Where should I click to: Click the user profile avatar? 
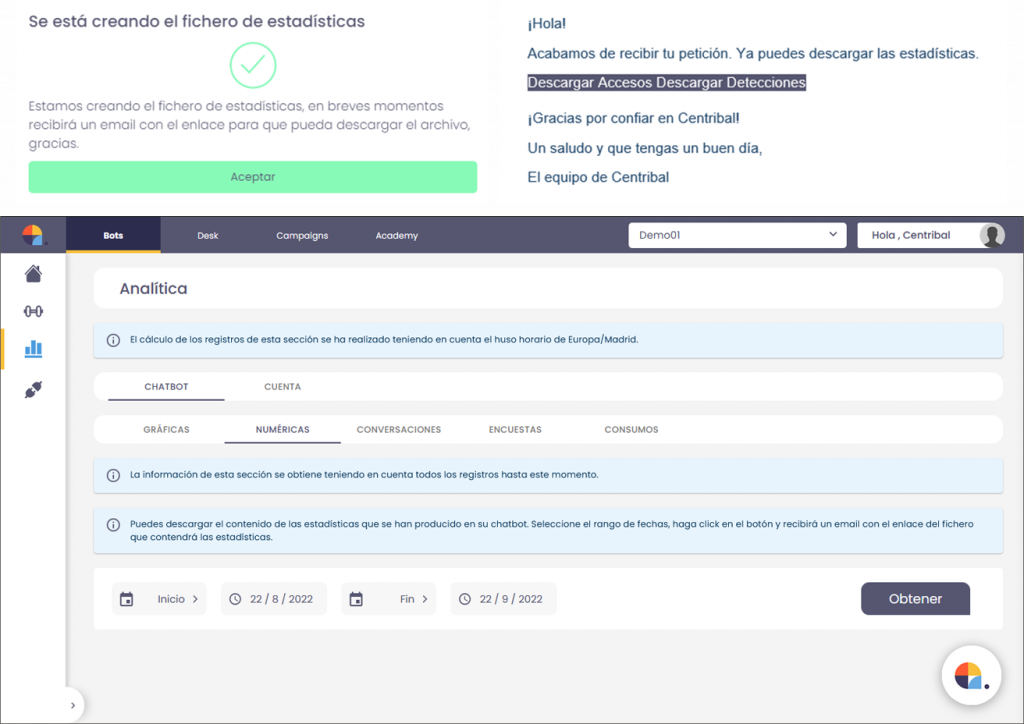pyautogui.click(x=991, y=235)
